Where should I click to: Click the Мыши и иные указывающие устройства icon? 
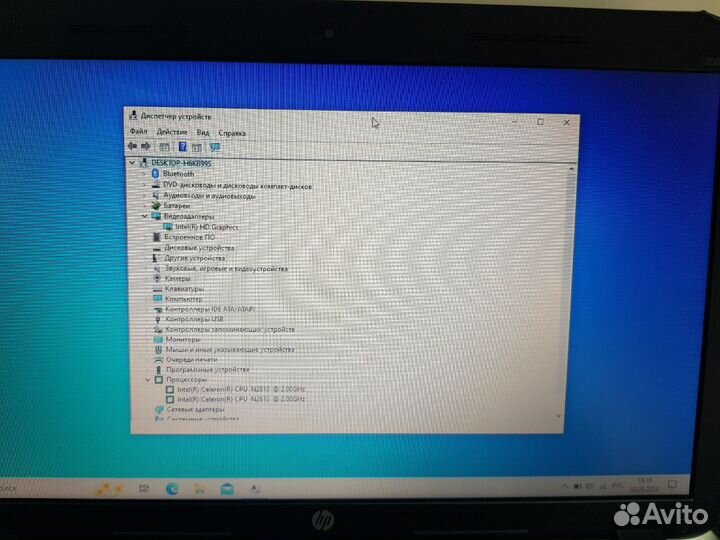coord(158,349)
